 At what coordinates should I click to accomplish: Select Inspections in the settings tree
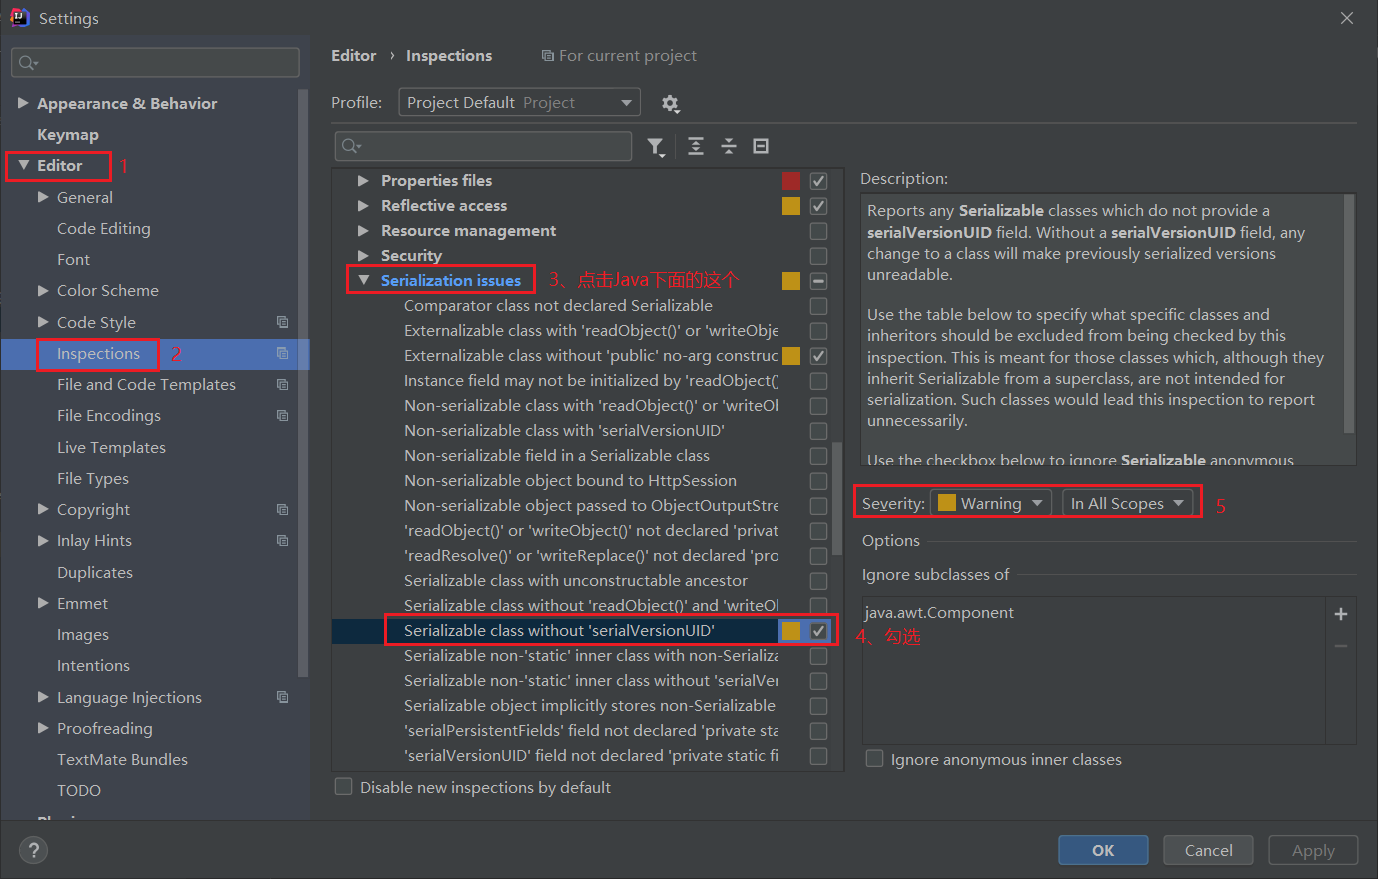click(98, 353)
